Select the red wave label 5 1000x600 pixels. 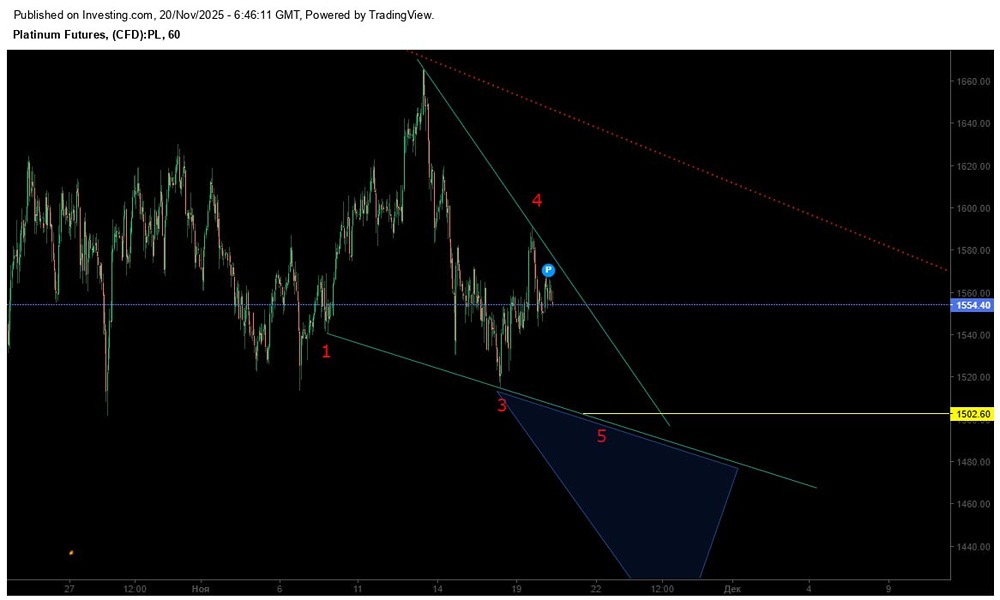coord(601,436)
